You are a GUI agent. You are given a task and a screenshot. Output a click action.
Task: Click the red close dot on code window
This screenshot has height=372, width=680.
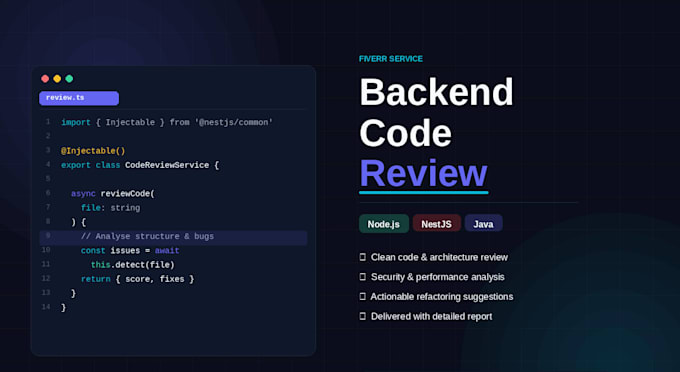point(45,78)
